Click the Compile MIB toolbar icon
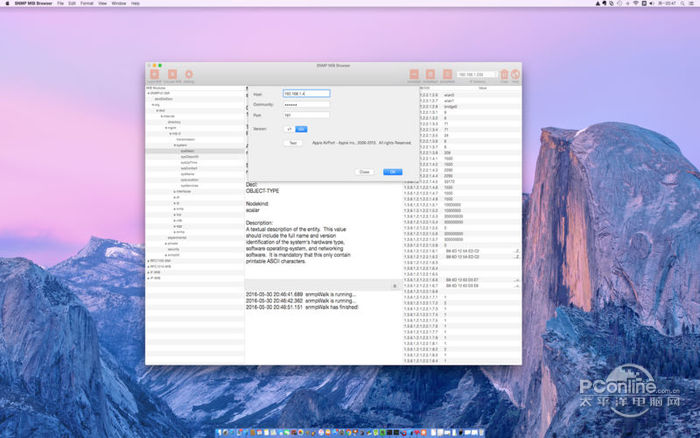700x438 pixels. (x=172, y=74)
